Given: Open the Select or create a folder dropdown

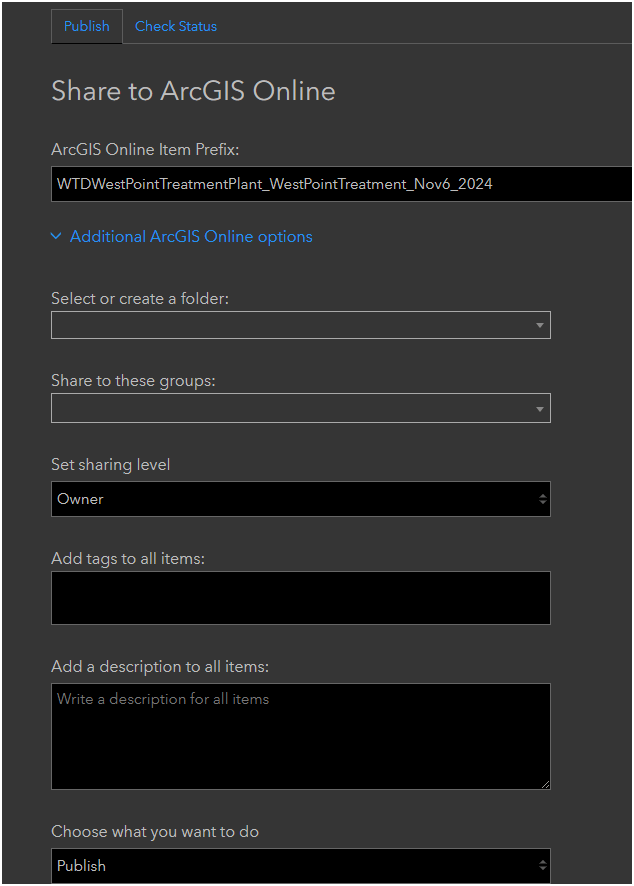Looking at the screenshot, I should click(301, 325).
